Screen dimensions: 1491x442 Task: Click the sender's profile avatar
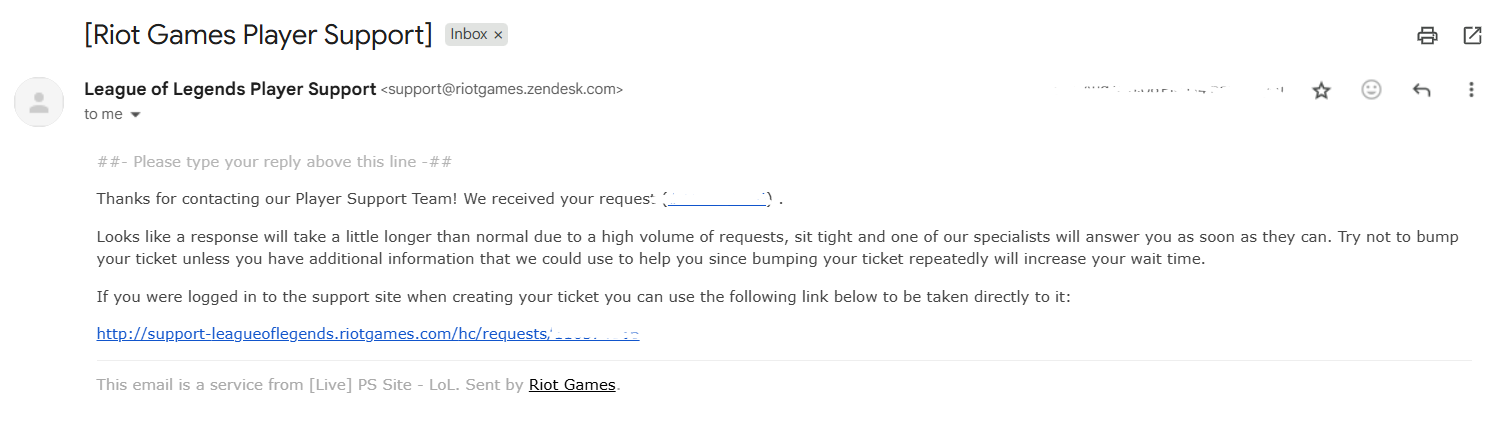(x=39, y=102)
